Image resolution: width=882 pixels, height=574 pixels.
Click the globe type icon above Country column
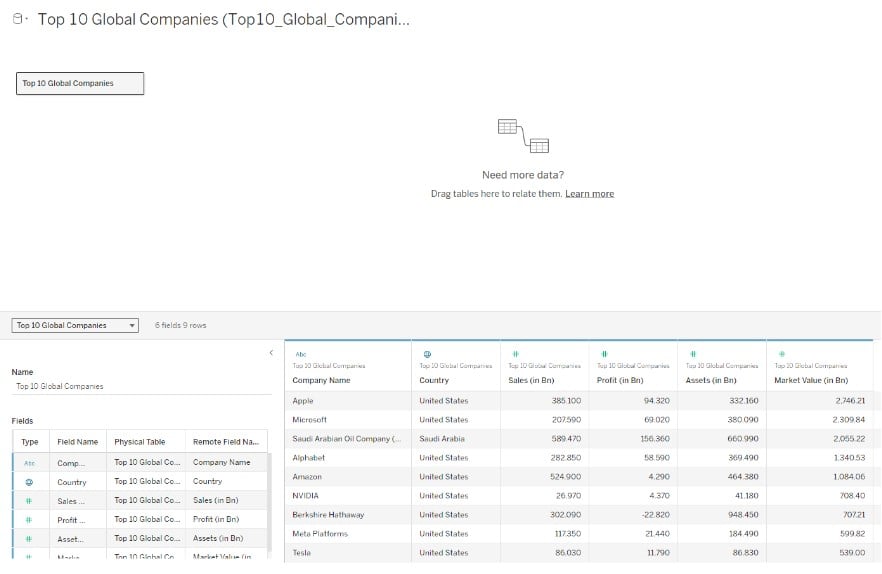(427, 355)
